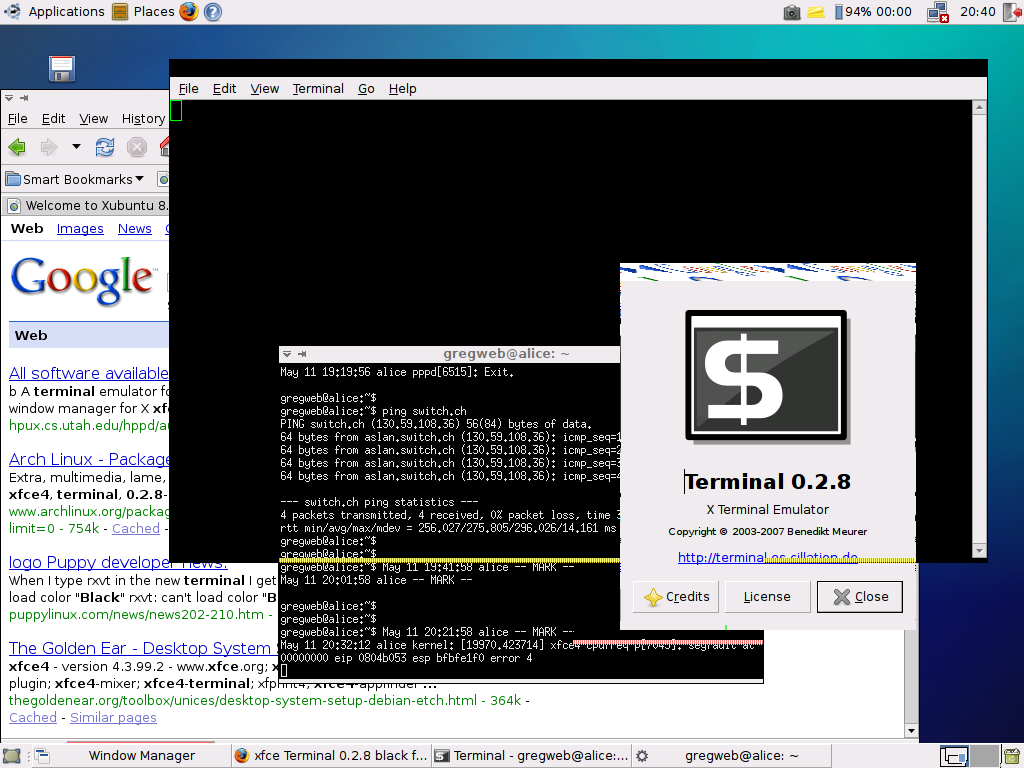Screen dimensions: 1024x768
Task: Click the green back arrow in browser
Action: tap(17, 147)
